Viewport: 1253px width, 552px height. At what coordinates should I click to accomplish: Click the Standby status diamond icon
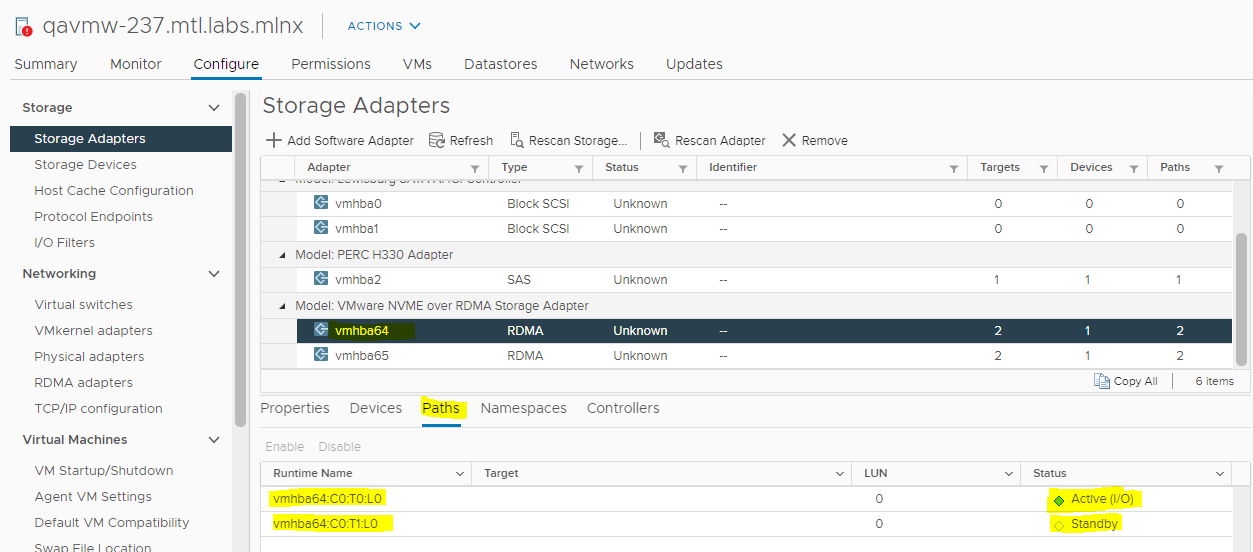click(1059, 524)
